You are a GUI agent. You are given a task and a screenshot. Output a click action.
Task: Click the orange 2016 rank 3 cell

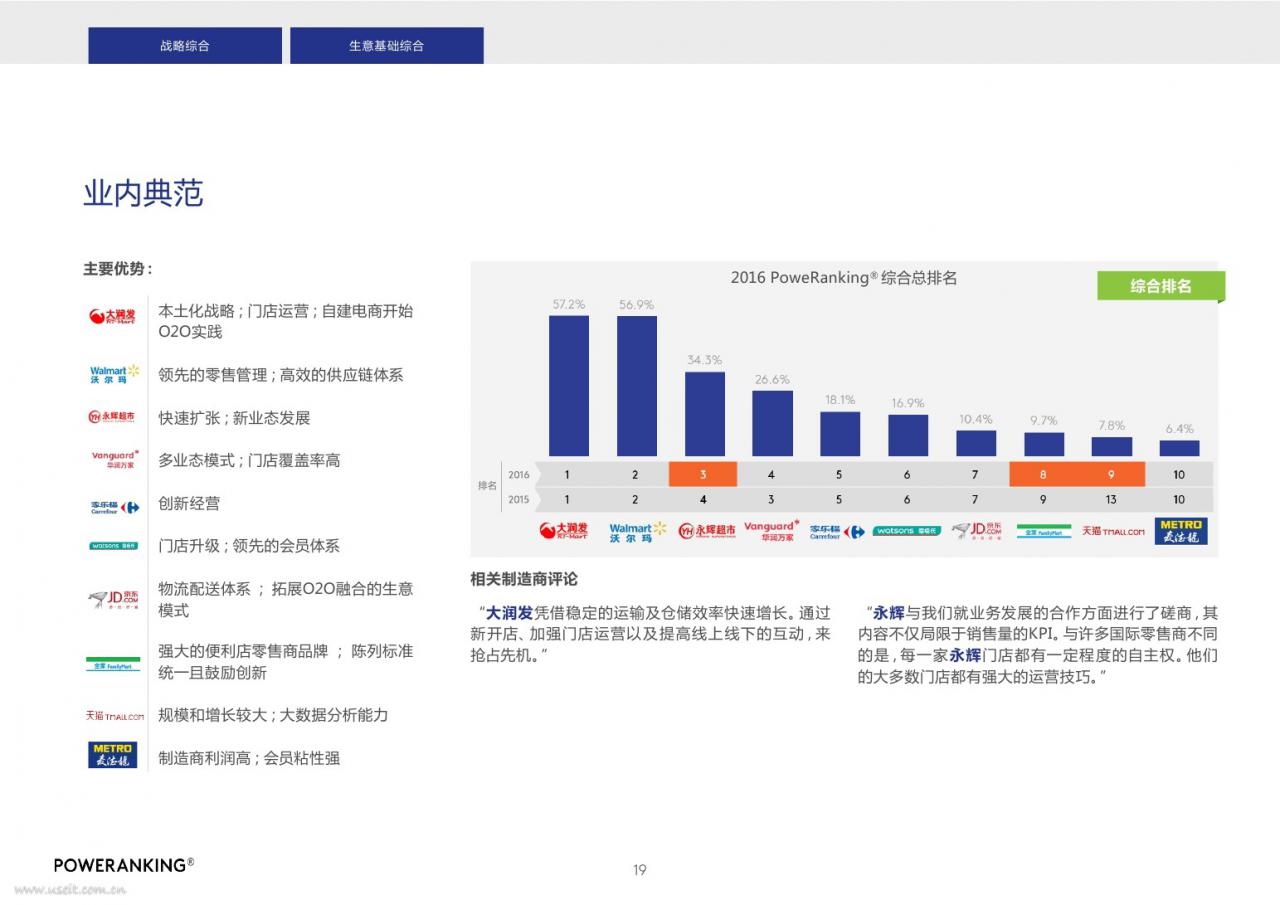coord(703,474)
